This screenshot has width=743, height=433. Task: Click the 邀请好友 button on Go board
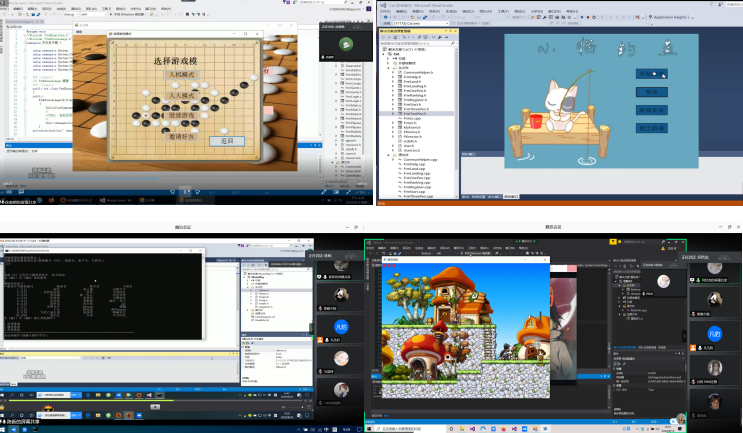pos(181,136)
